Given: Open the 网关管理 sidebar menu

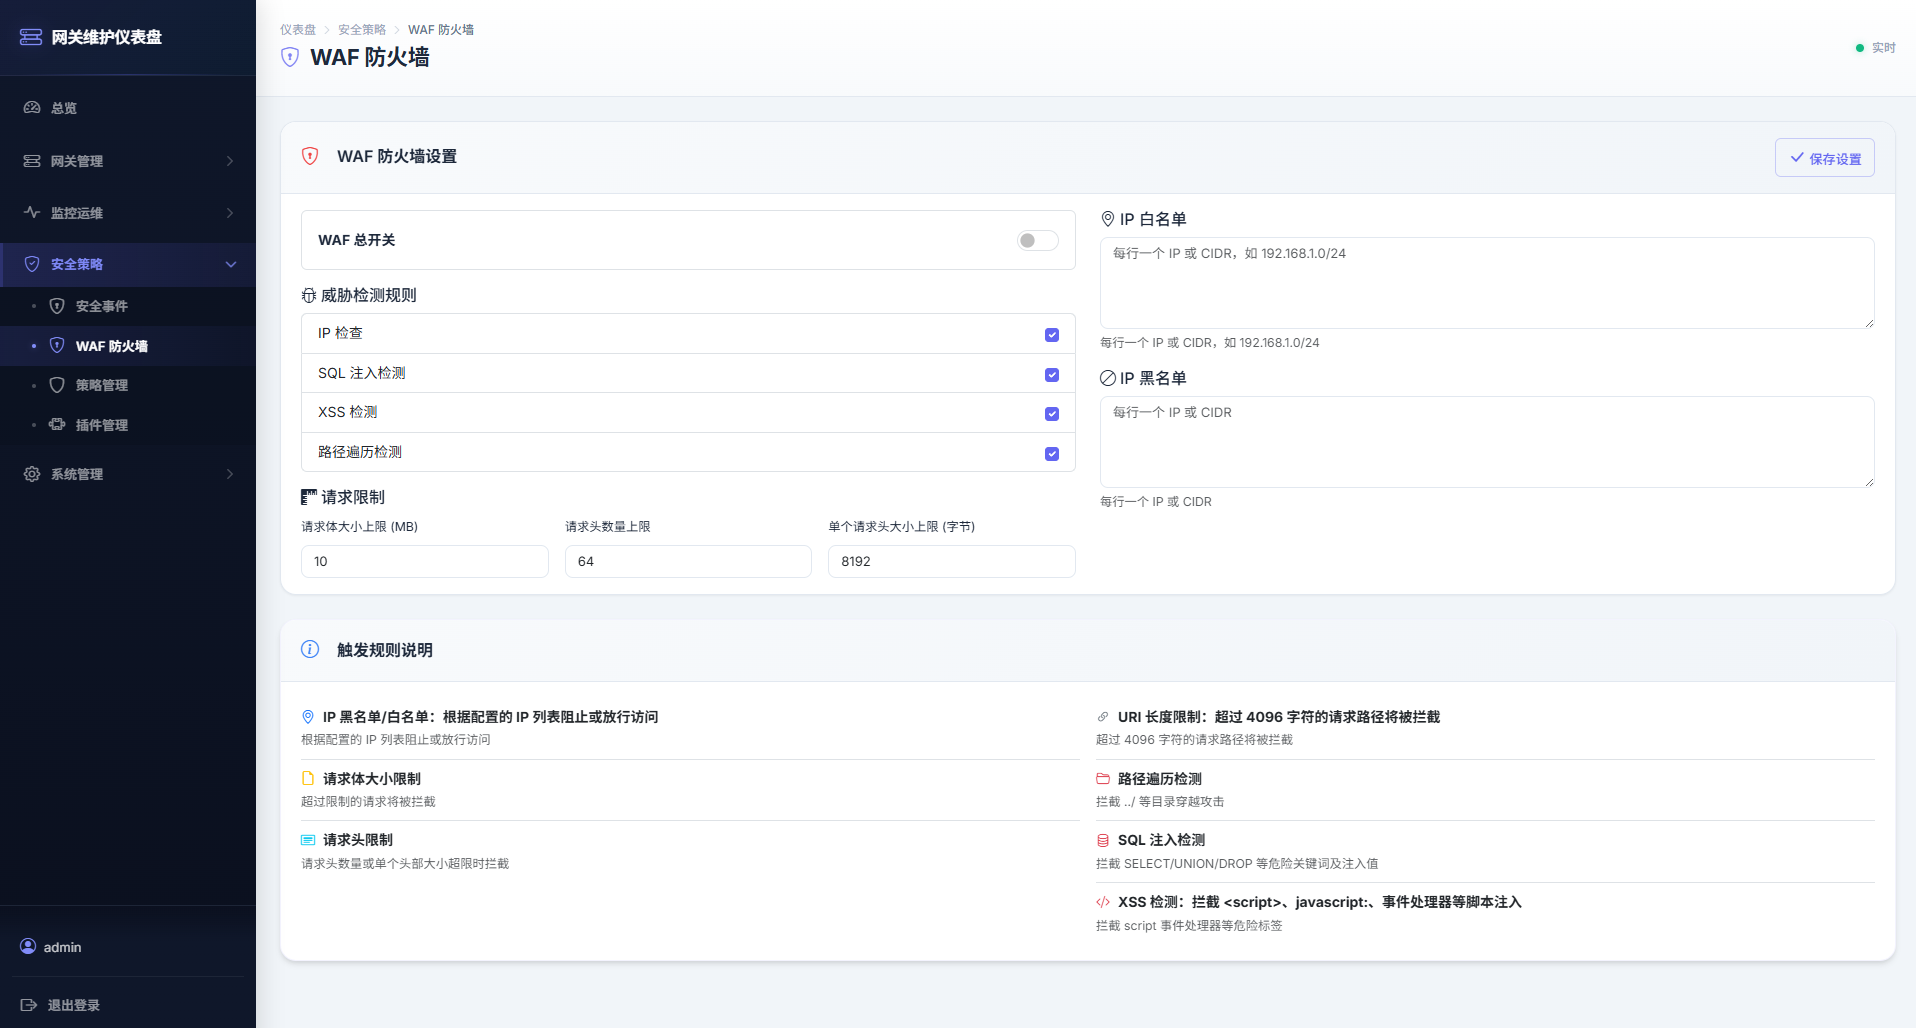Looking at the screenshot, I should point(128,161).
